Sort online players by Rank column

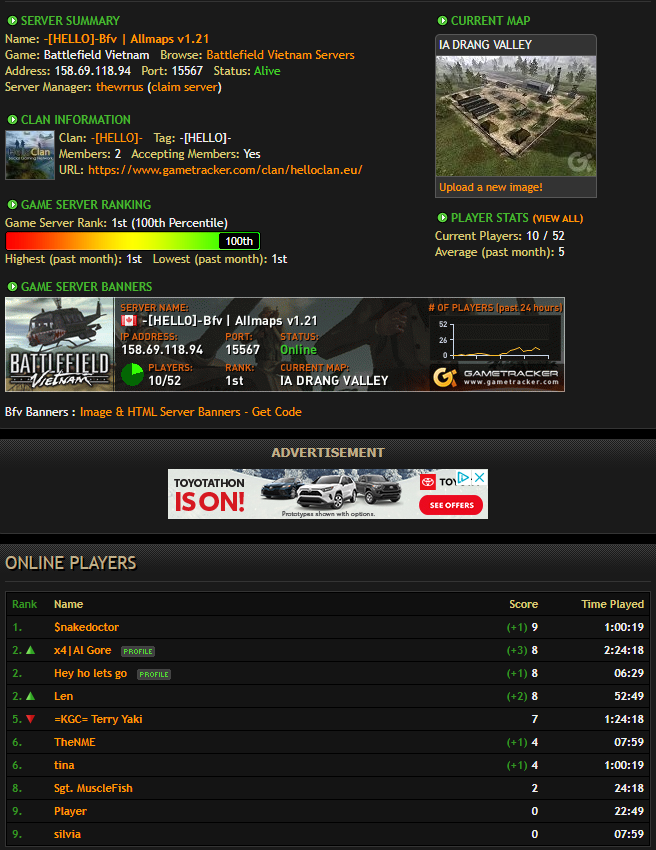[x=24, y=604]
